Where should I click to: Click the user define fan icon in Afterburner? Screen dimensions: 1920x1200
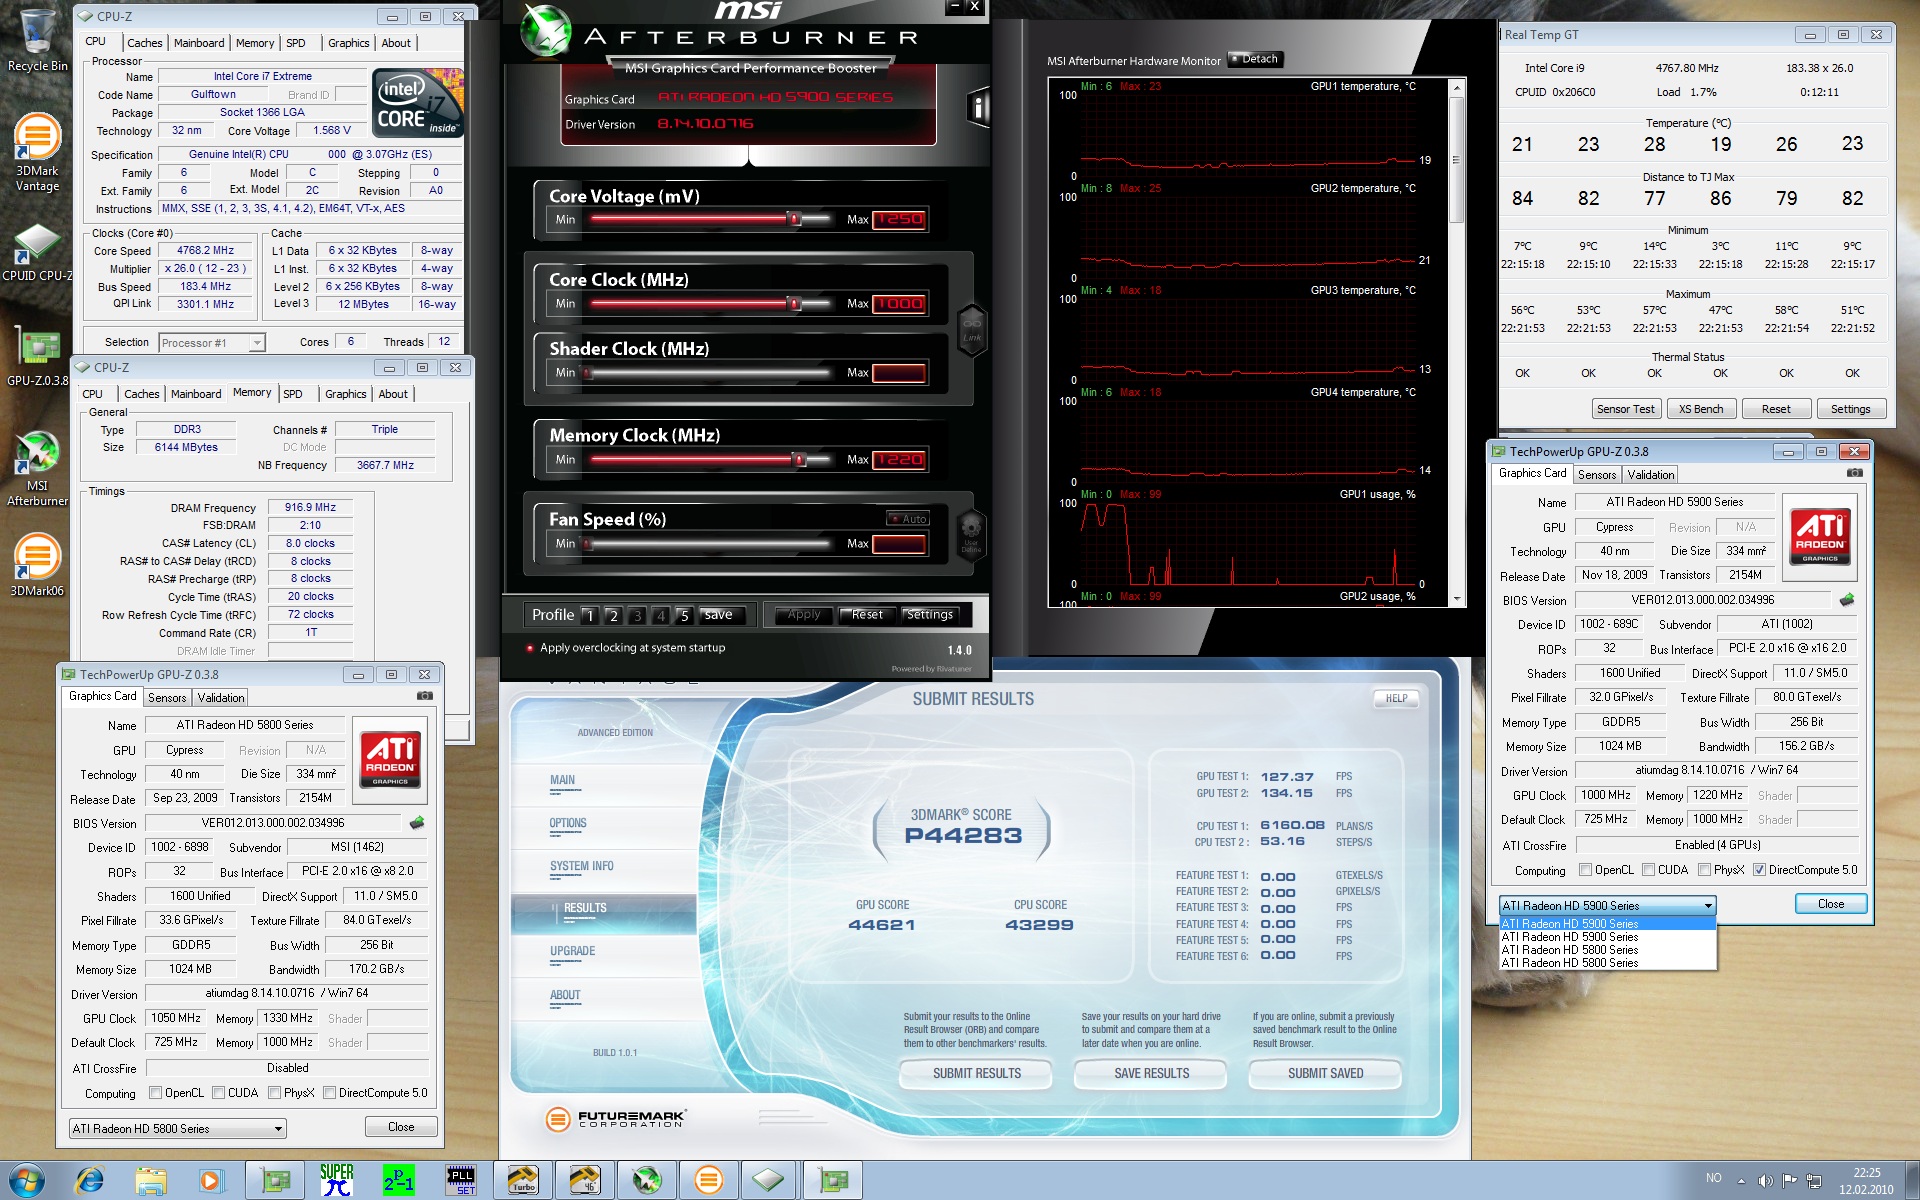point(970,533)
